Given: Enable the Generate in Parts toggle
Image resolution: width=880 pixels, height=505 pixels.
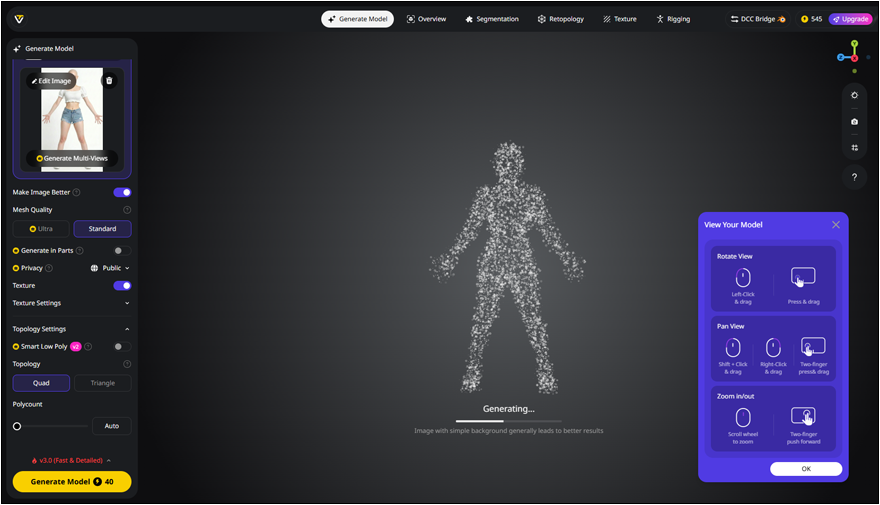Looking at the screenshot, I should pyautogui.click(x=122, y=251).
